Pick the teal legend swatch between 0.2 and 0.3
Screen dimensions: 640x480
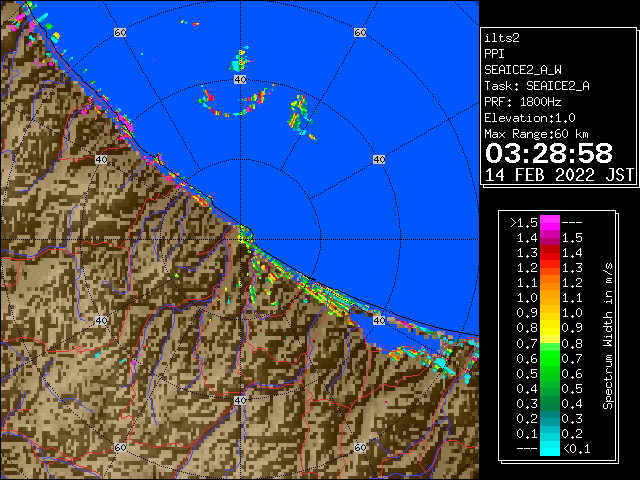coord(550,418)
